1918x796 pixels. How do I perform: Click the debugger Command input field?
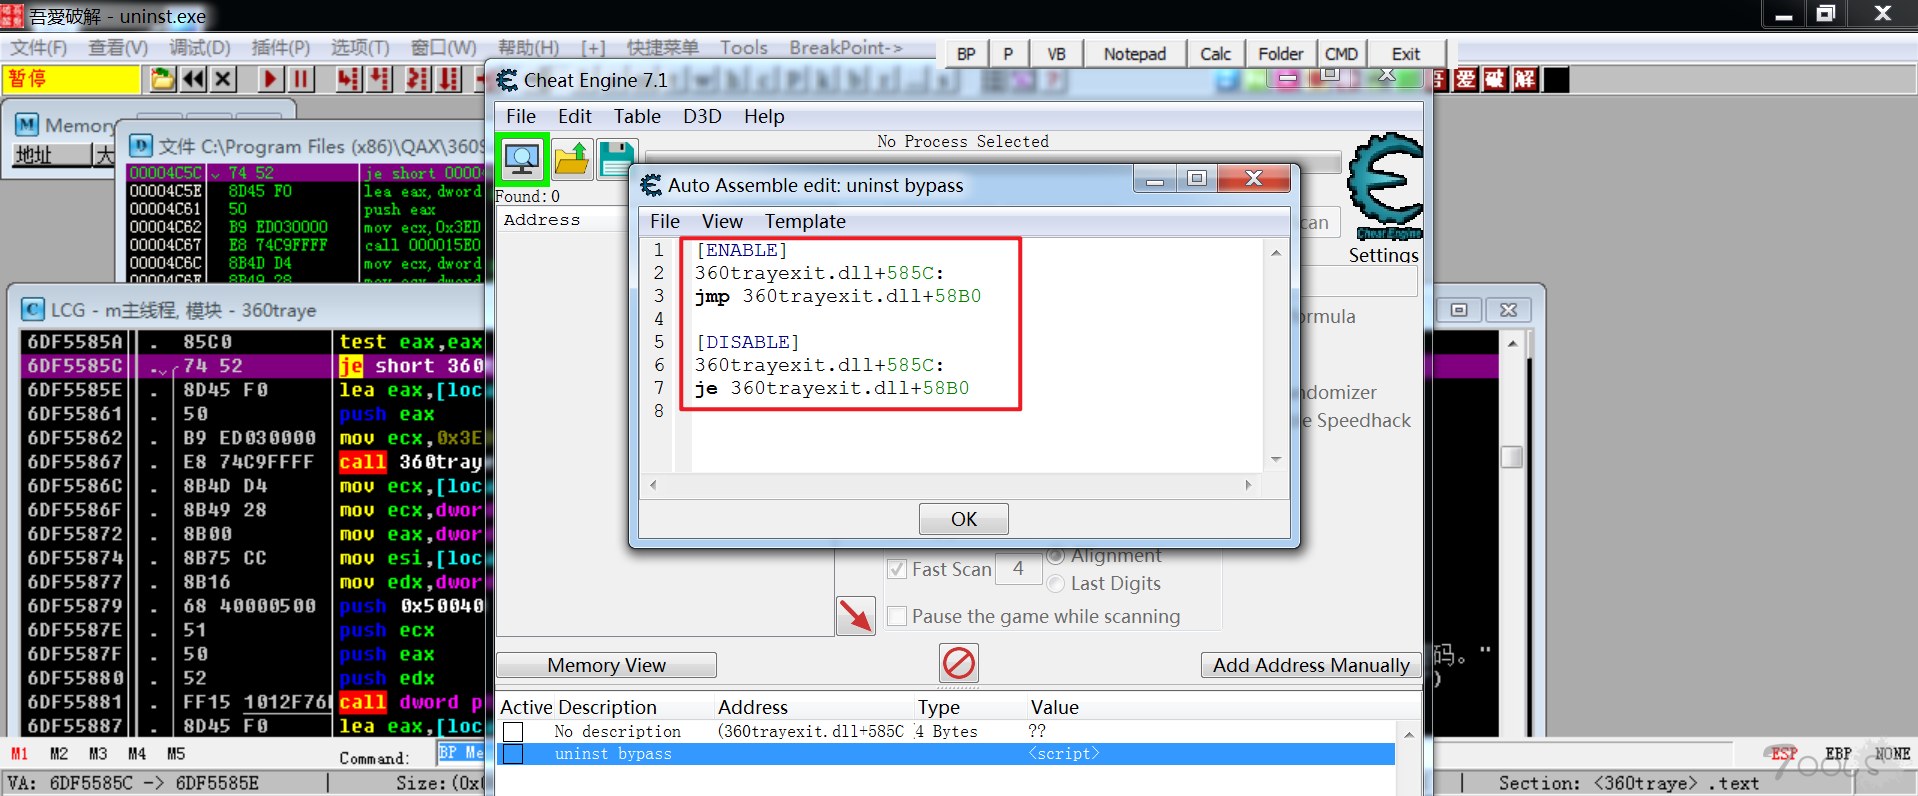[461, 753]
